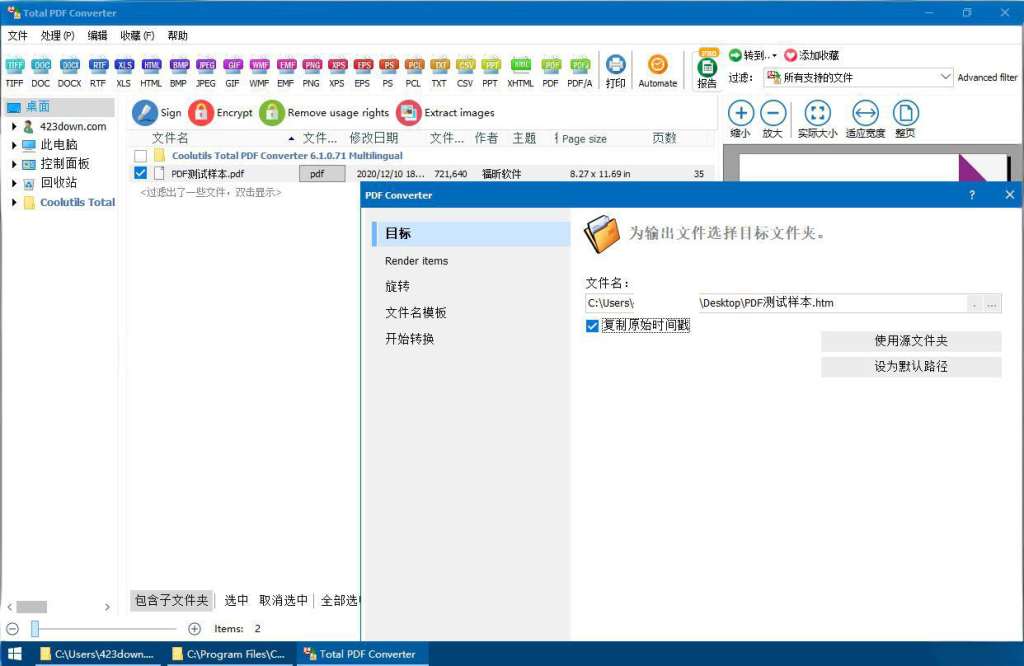Click the 适应宽度 fit-width icon
The width and height of the screenshot is (1024, 666).
pos(864,114)
